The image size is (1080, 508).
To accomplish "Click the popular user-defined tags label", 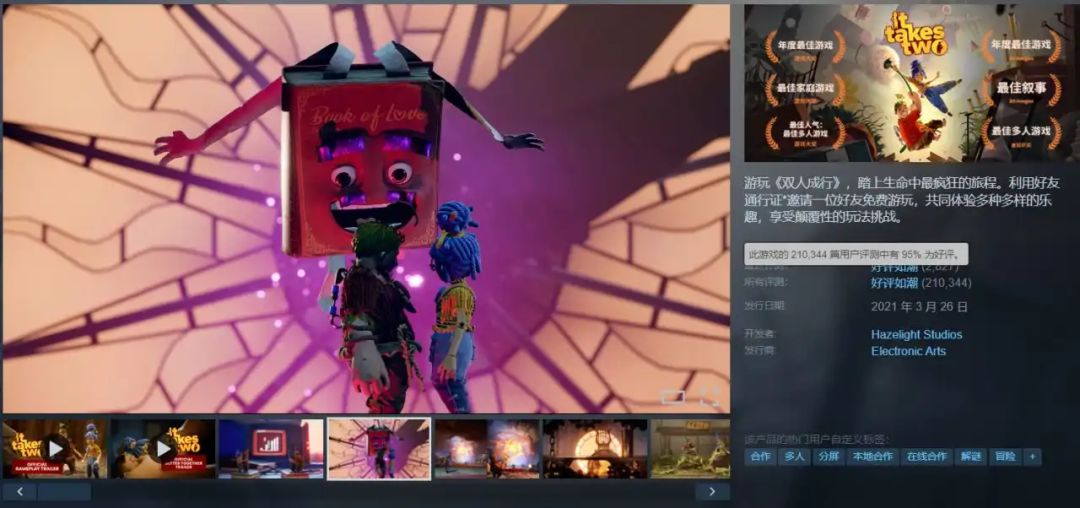I will pos(816,438).
